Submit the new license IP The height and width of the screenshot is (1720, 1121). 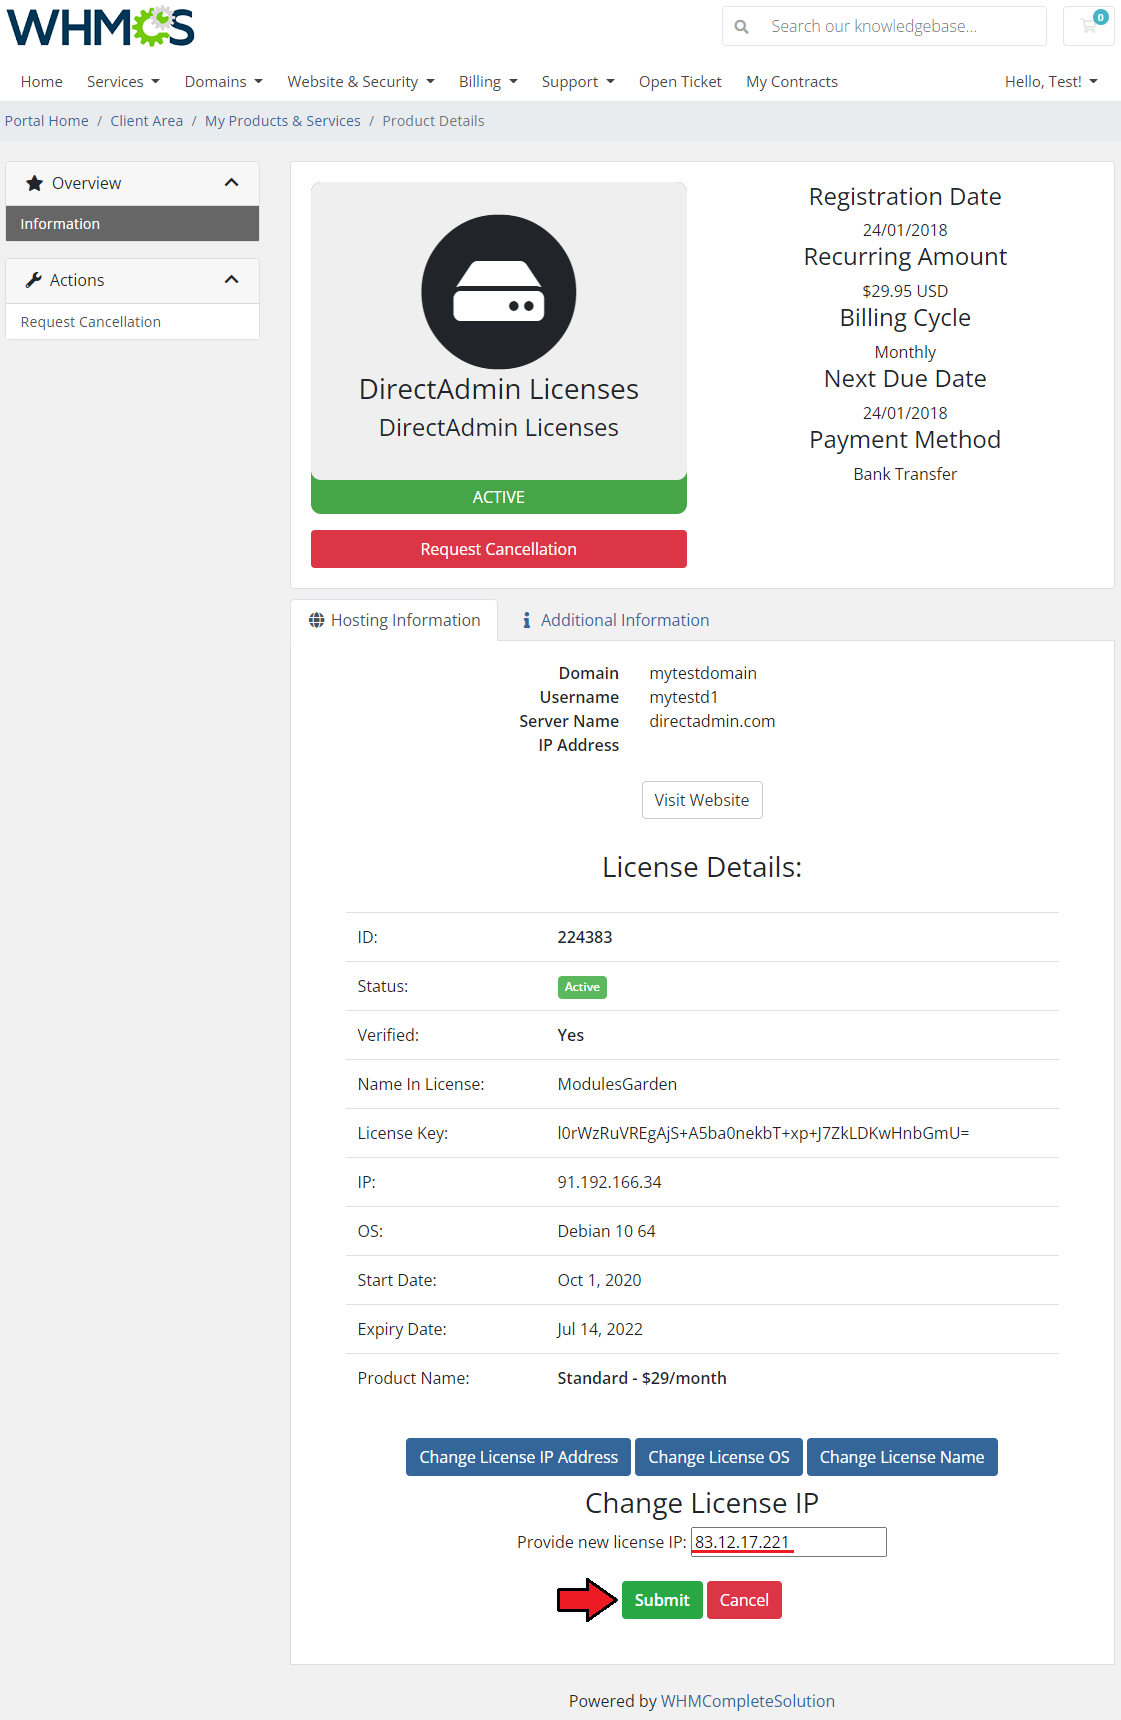[662, 1600]
